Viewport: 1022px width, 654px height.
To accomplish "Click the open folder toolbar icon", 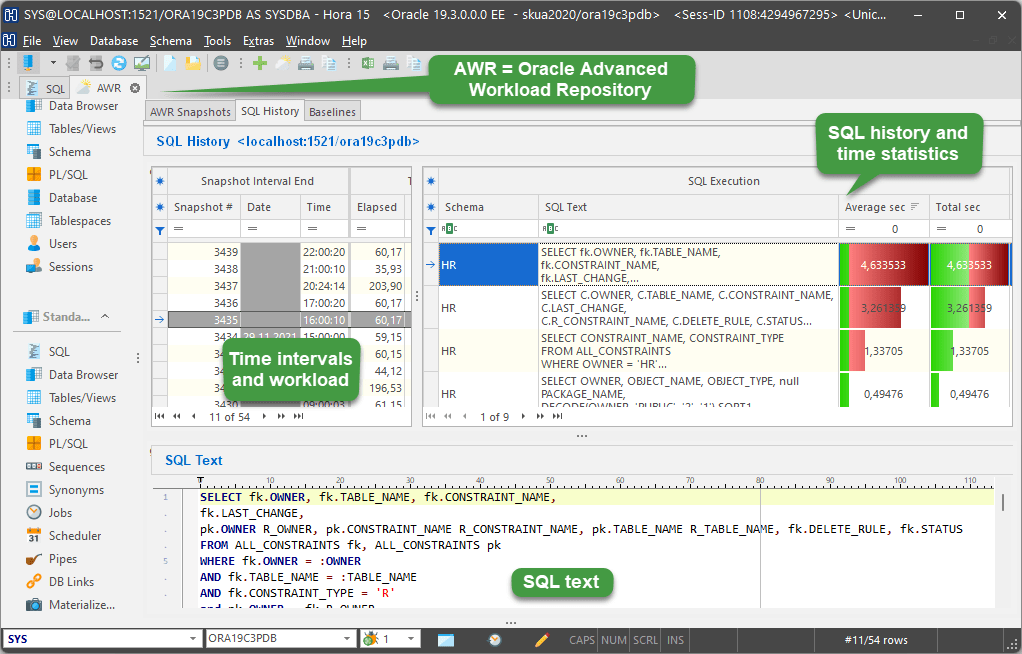I will tap(193, 63).
